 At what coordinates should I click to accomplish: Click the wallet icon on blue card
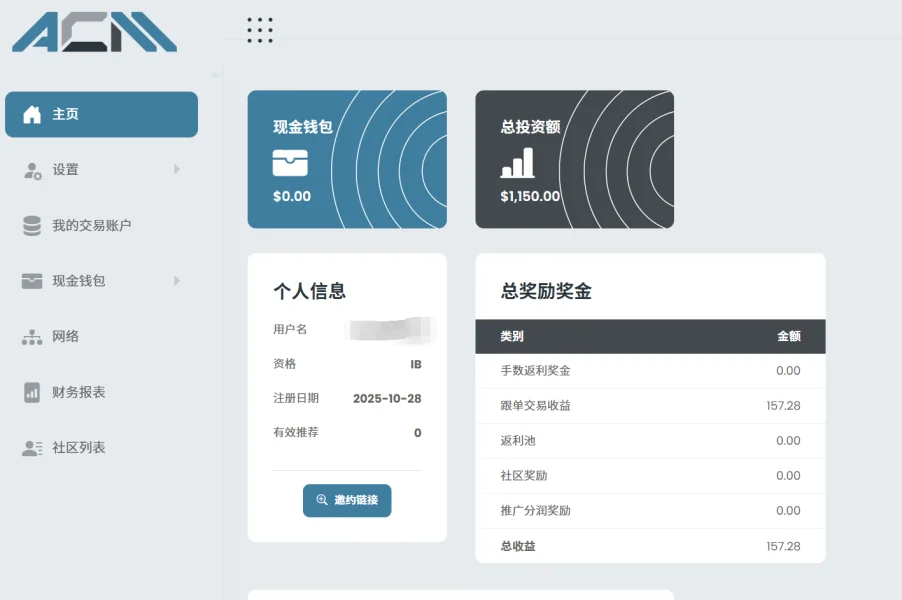pyautogui.click(x=290, y=163)
